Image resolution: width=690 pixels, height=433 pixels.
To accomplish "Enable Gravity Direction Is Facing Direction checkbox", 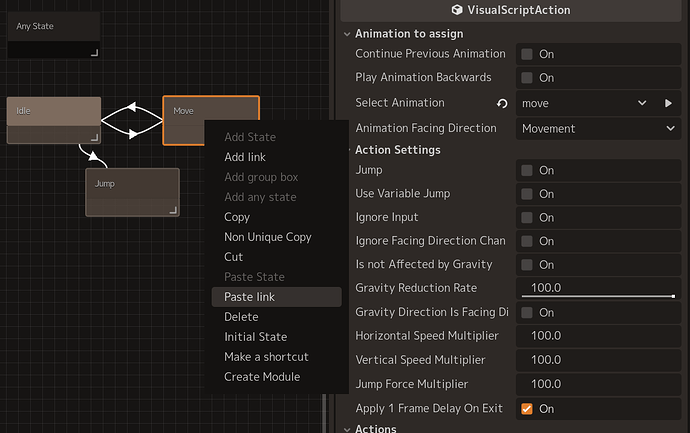I will (x=527, y=313).
